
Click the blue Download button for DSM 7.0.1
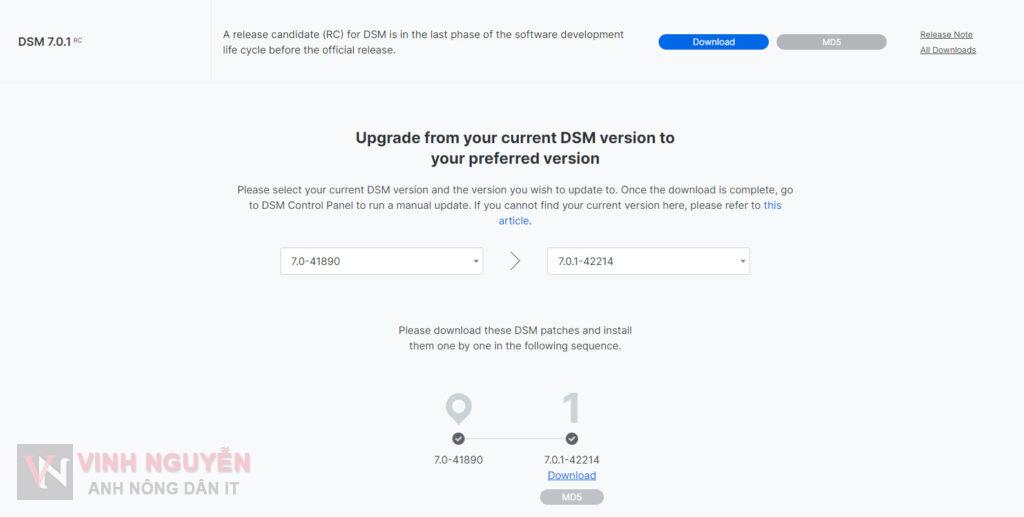[713, 42]
